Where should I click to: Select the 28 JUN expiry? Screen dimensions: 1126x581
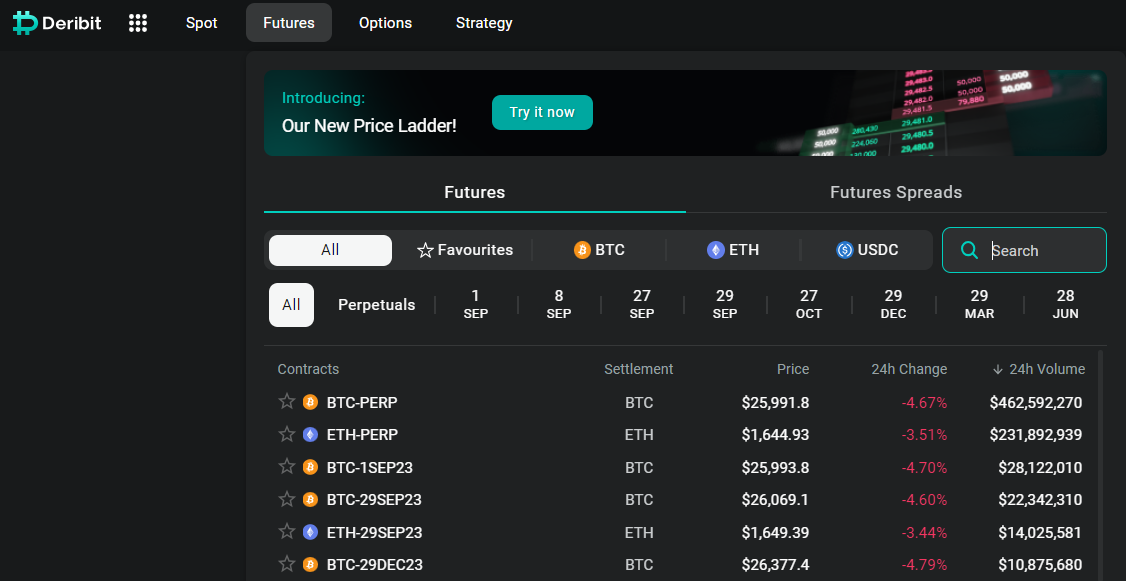pyautogui.click(x=1066, y=305)
